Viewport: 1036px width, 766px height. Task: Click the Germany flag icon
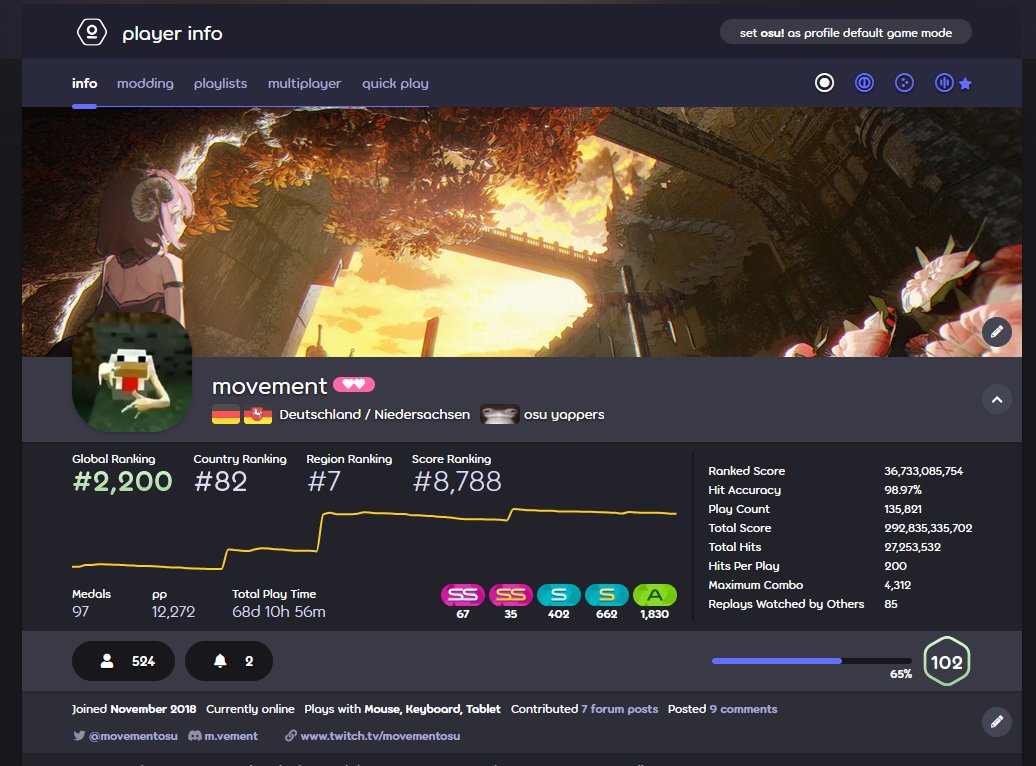coord(225,415)
